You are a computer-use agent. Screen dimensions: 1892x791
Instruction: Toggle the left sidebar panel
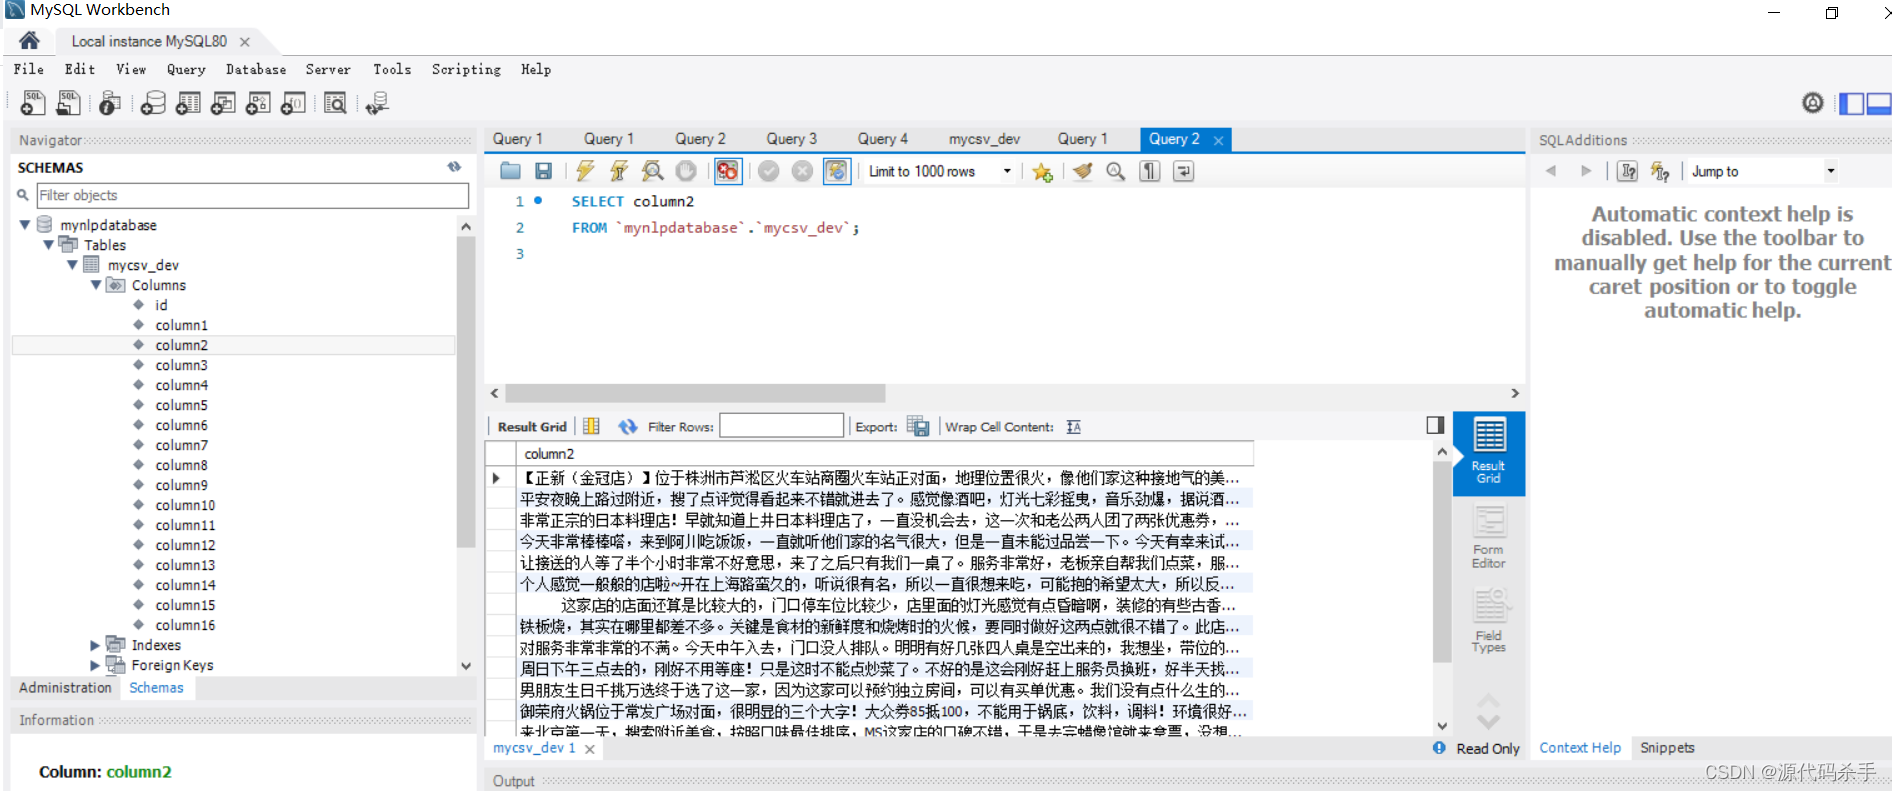pos(1851,103)
